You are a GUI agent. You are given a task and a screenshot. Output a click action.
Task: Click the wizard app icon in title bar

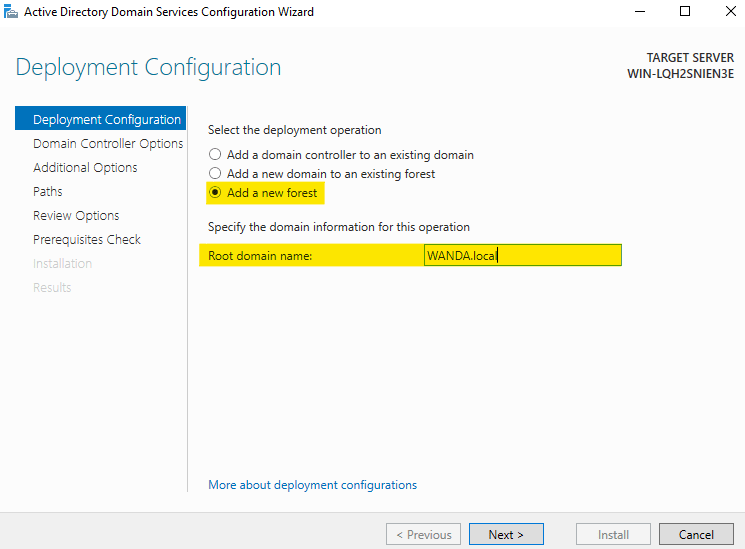click(10, 11)
